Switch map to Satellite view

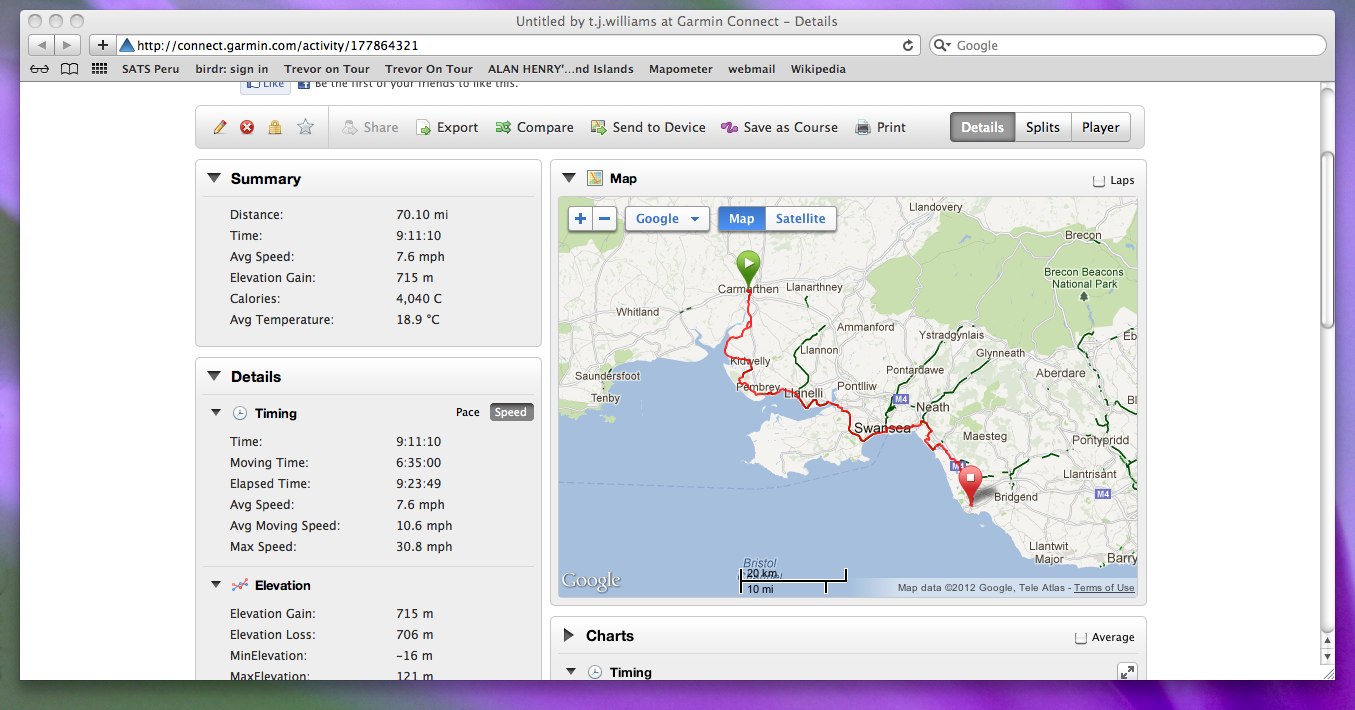801,219
